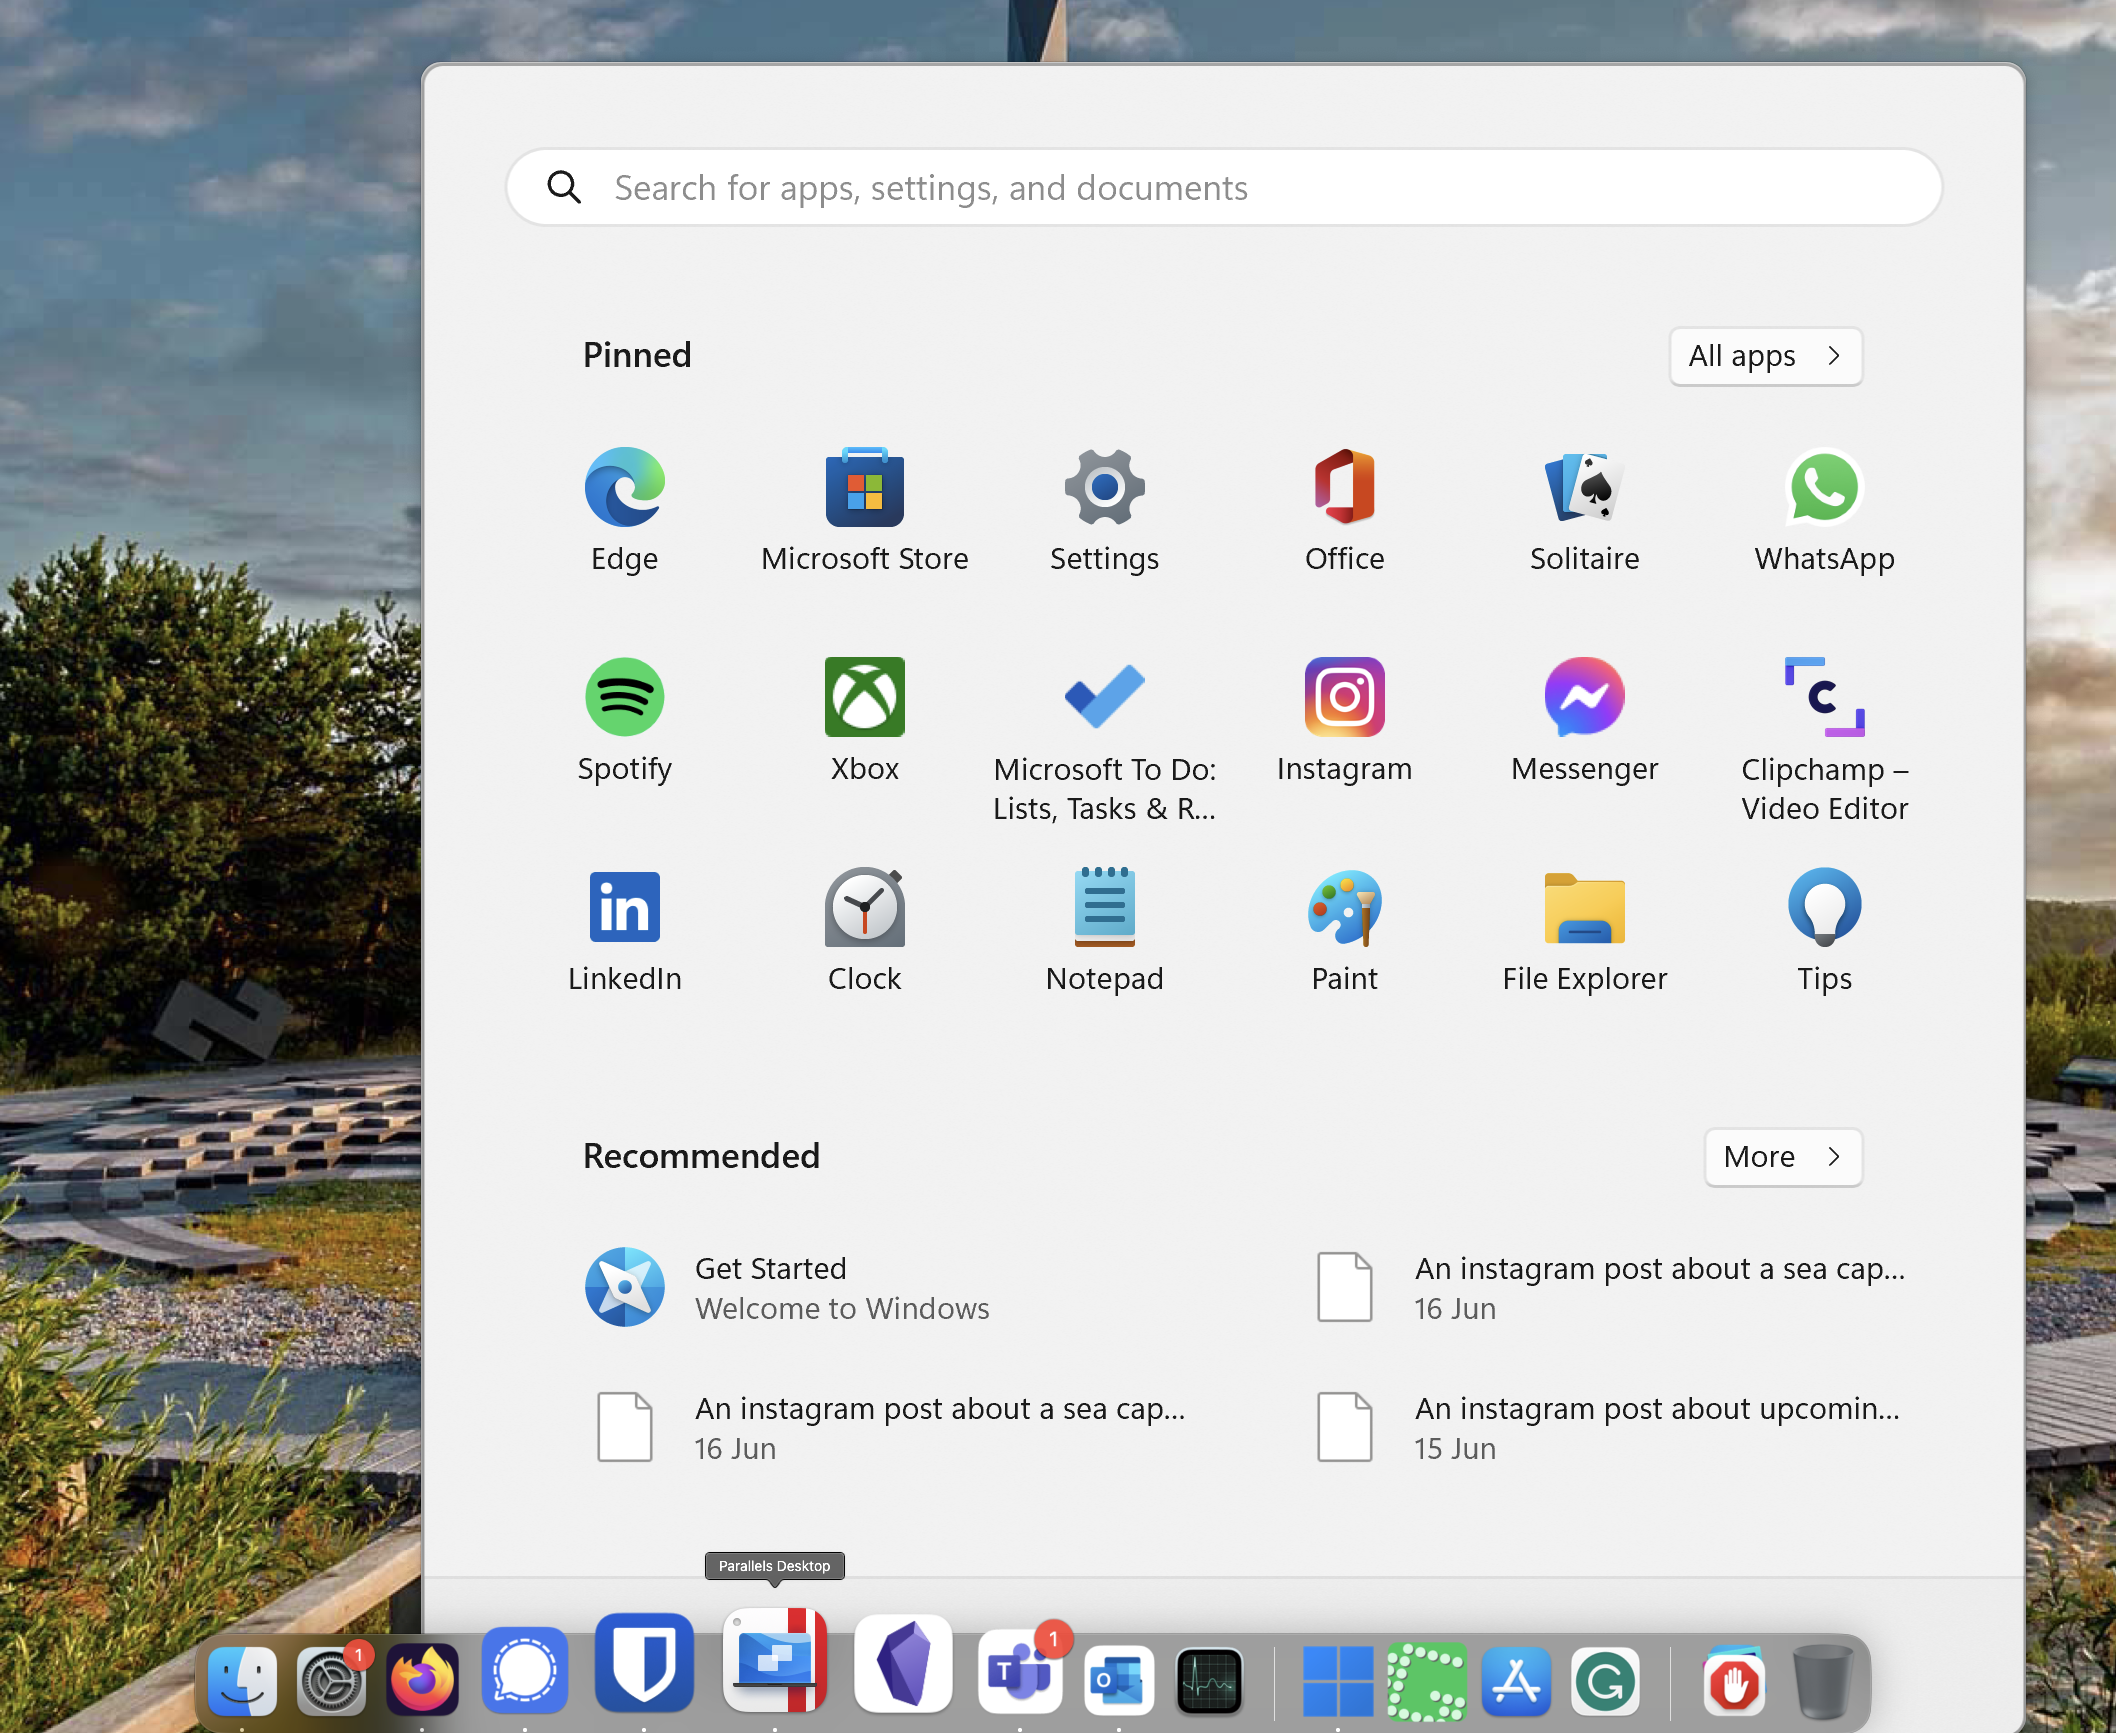Launch Microsoft Store from pinned apps
Viewport: 2117px width, 1733px height.
pos(865,510)
